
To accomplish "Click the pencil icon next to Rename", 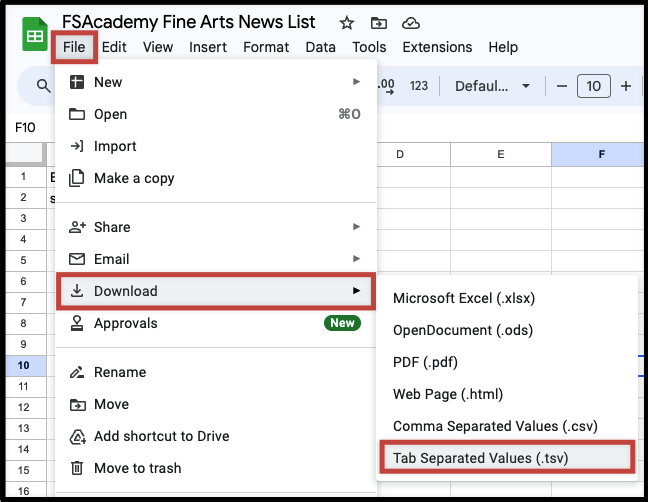I will [x=77, y=372].
